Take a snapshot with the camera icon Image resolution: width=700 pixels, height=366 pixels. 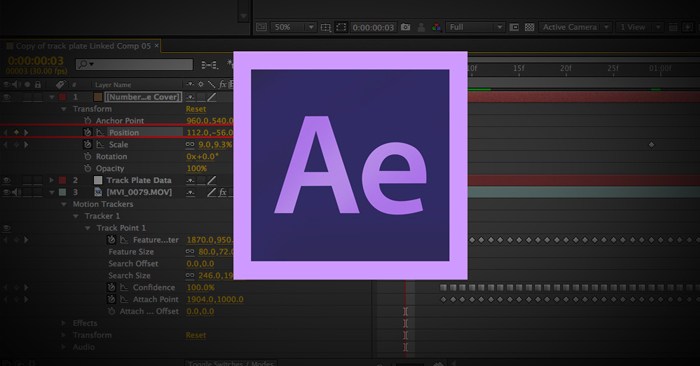405,27
